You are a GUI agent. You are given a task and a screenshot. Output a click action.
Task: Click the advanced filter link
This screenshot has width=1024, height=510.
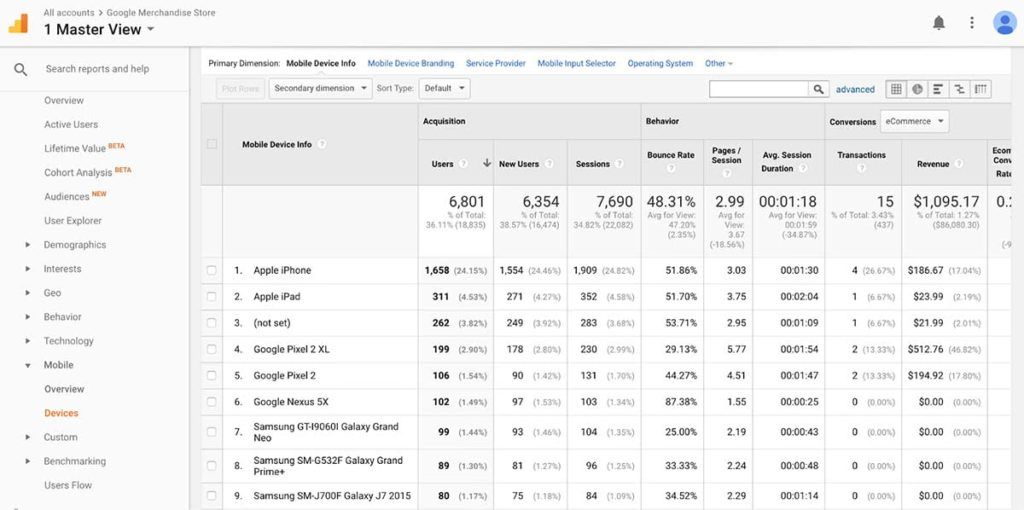(855, 89)
